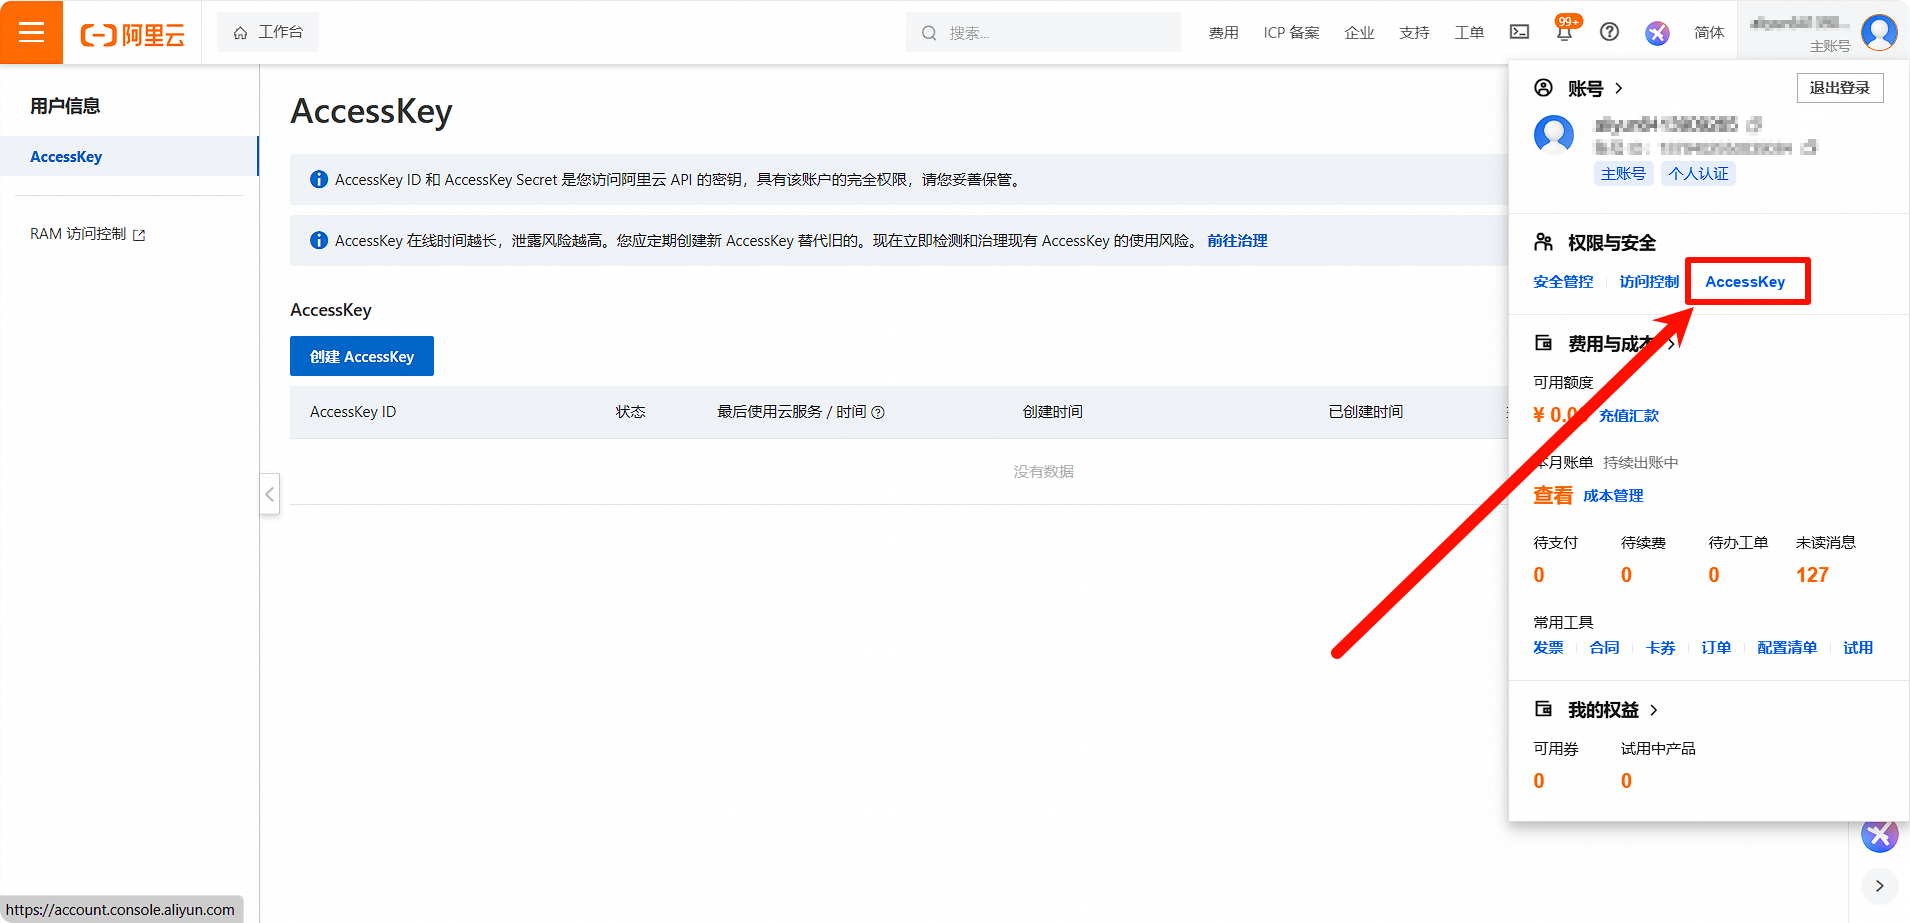Image resolution: width=1910 pixels, height=923 pixels.
Task: Open RAM 访问控制 external link
Action: pyautogui.click(x=88, y=234)
